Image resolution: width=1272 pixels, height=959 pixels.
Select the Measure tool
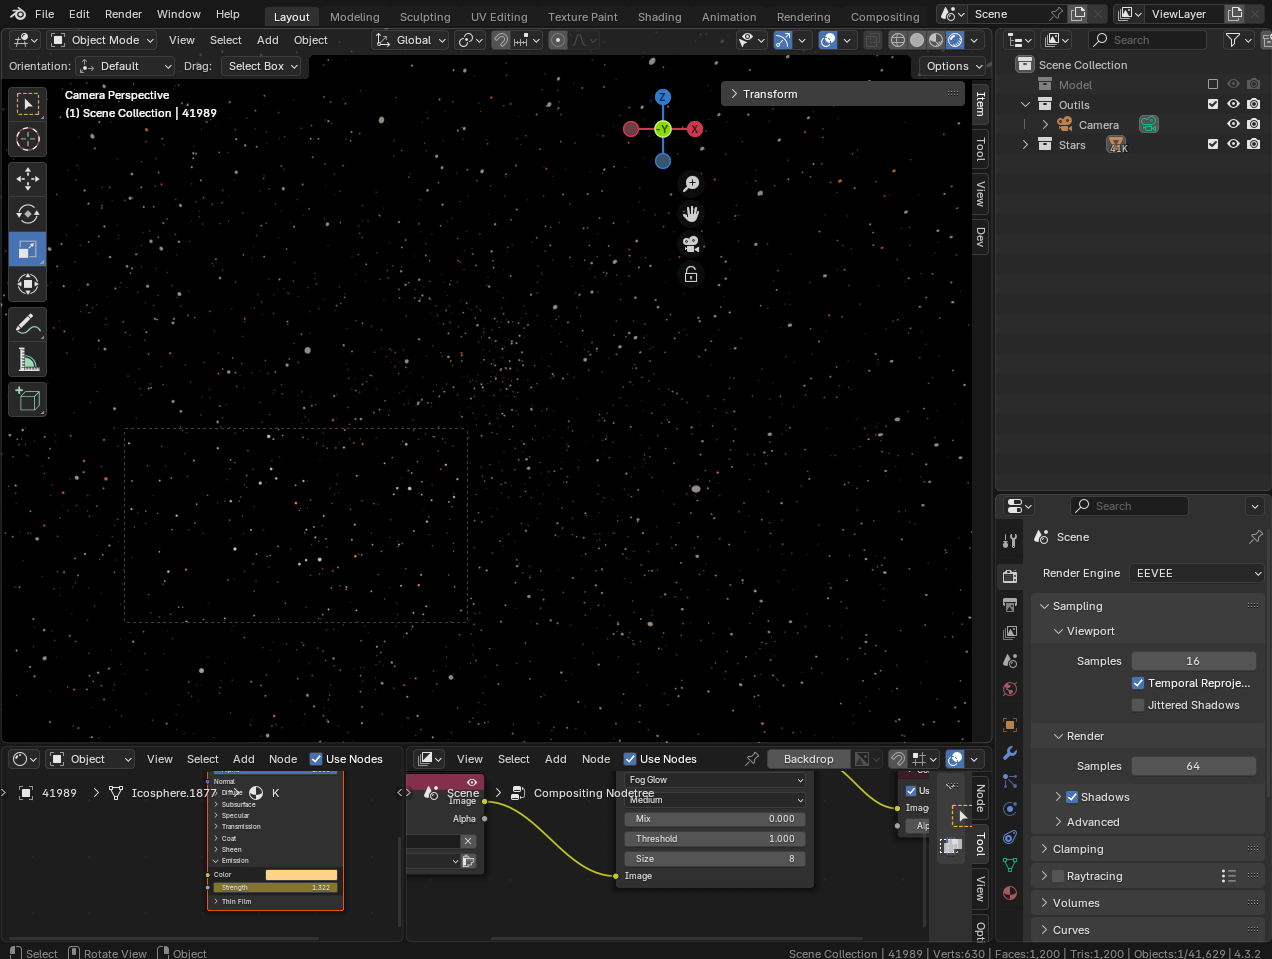point(27,356)
